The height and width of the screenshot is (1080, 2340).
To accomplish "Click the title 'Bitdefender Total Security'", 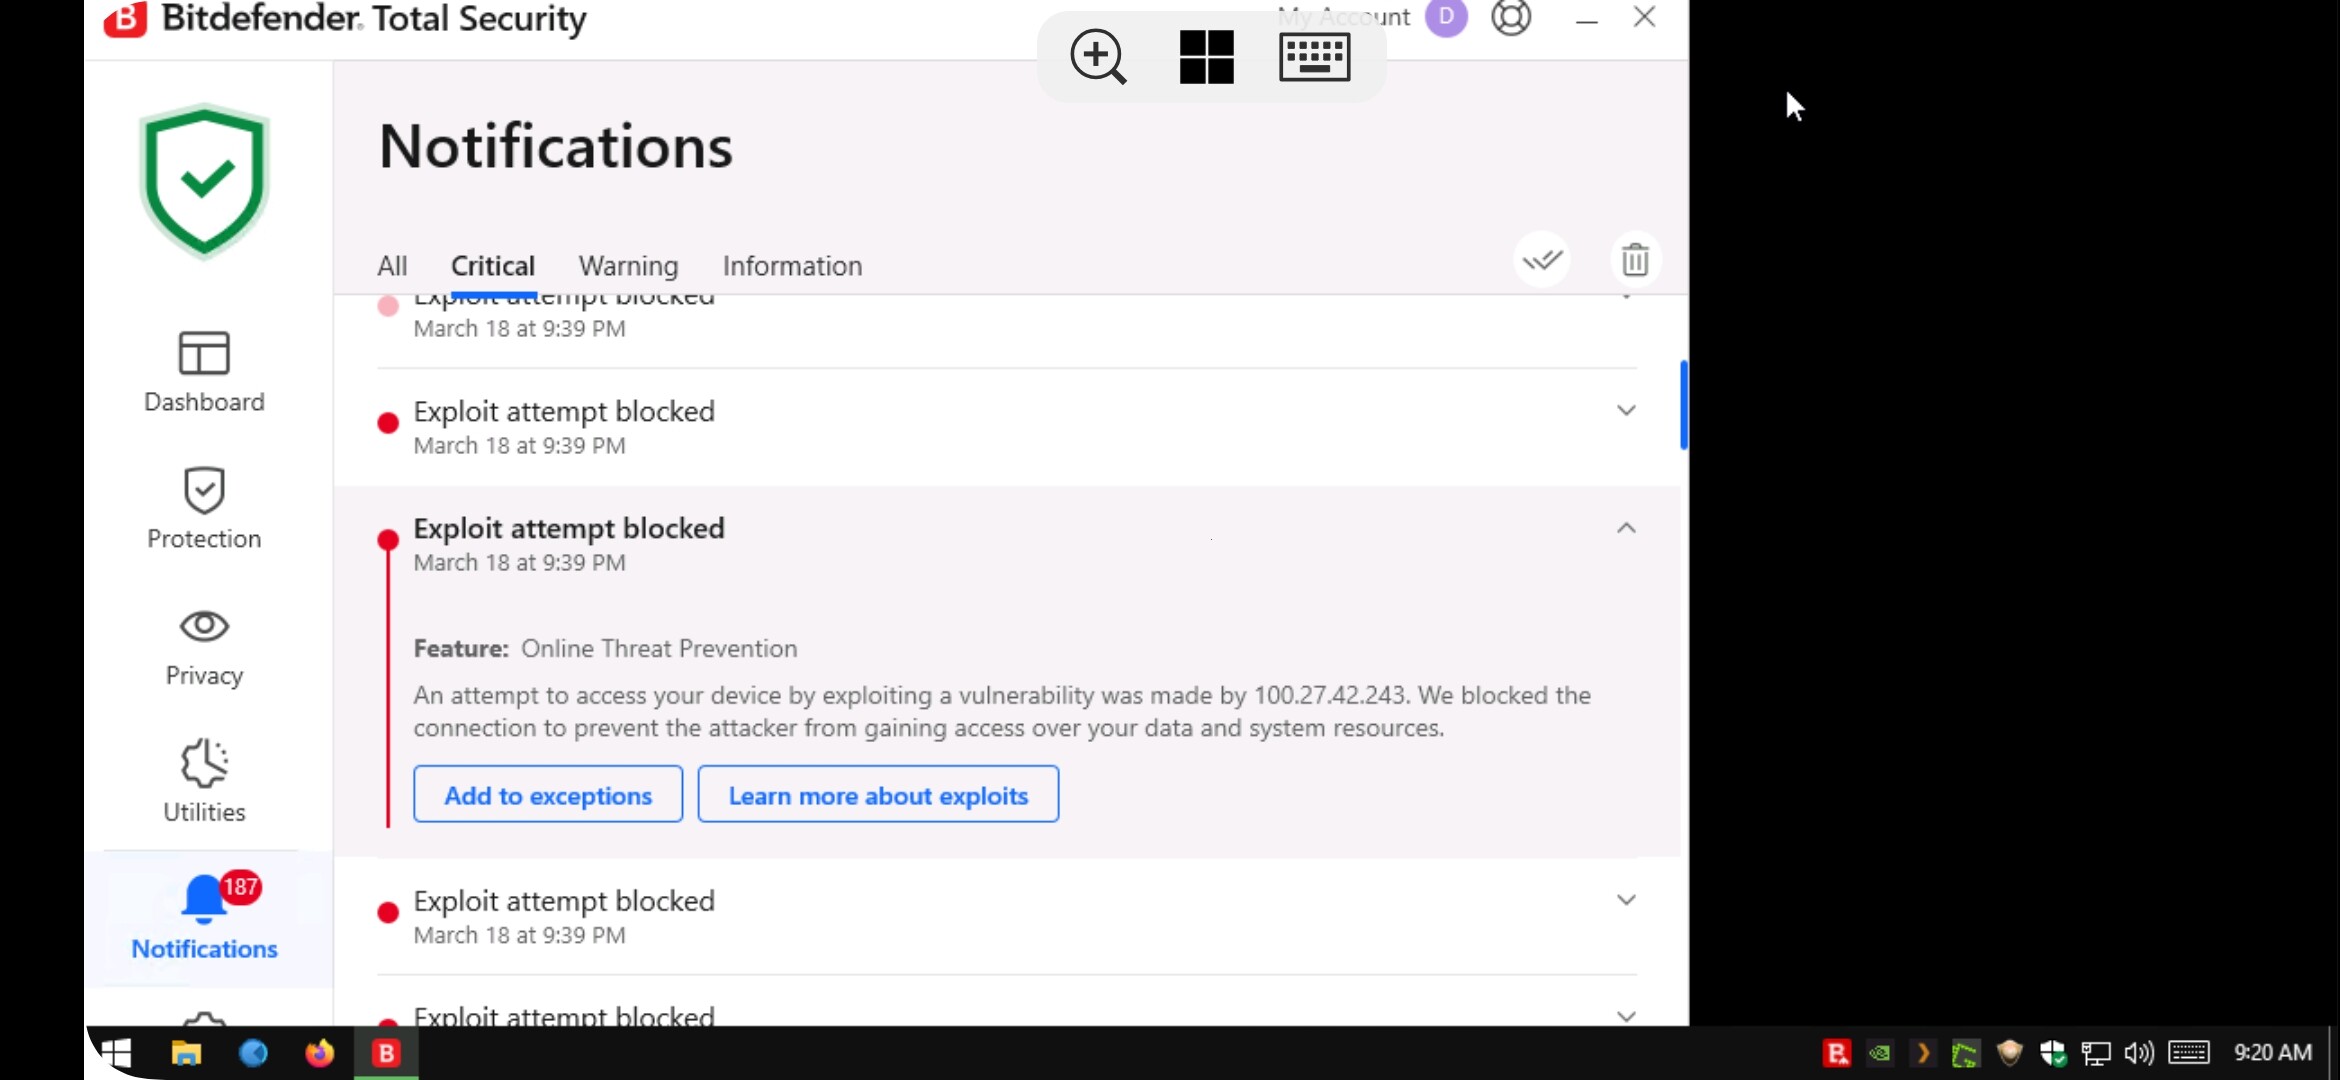I will [374, 18].
